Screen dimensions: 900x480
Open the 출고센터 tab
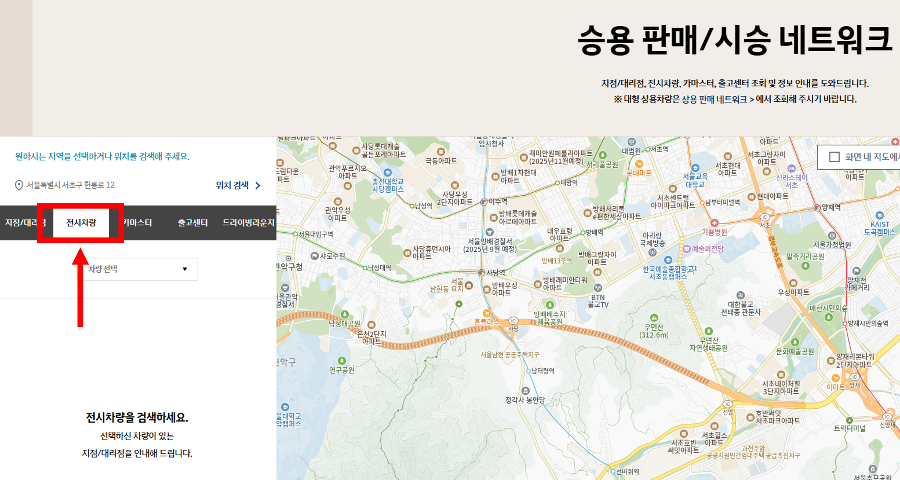point(192,223)
